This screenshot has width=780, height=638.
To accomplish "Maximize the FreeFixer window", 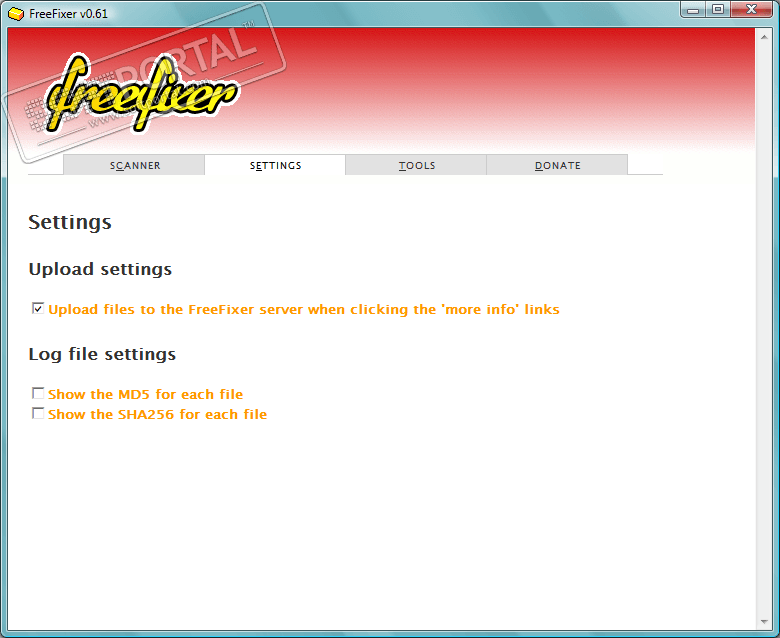I will [x=717, y=9].
